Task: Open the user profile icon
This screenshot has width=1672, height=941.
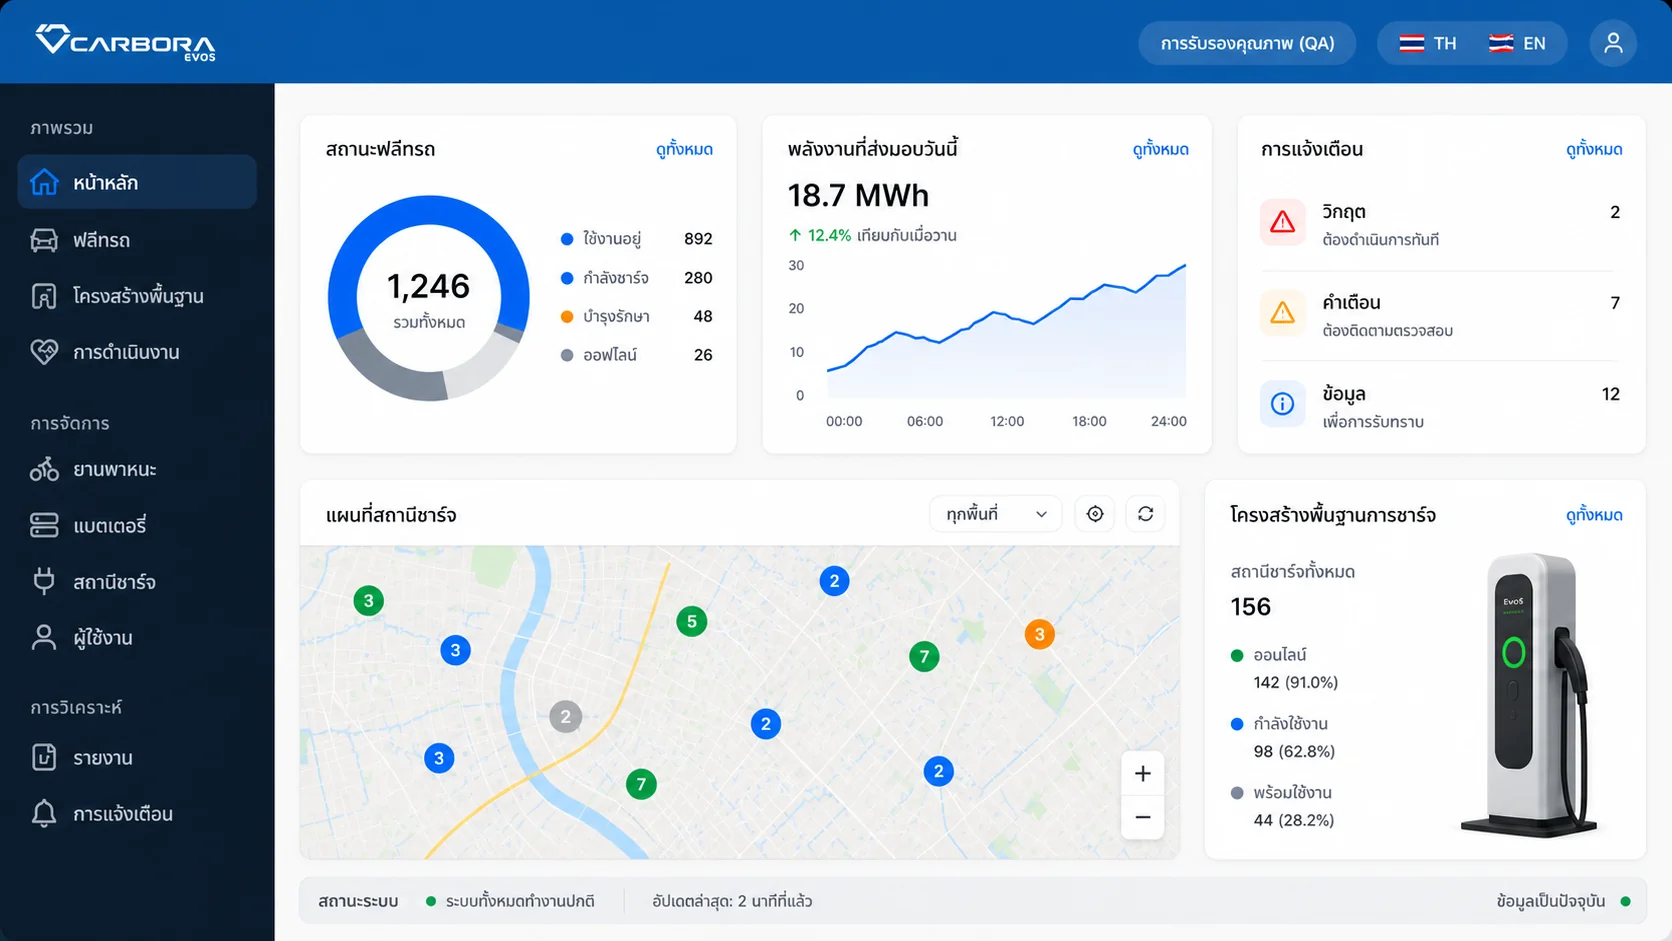Action: (1613, 43)
